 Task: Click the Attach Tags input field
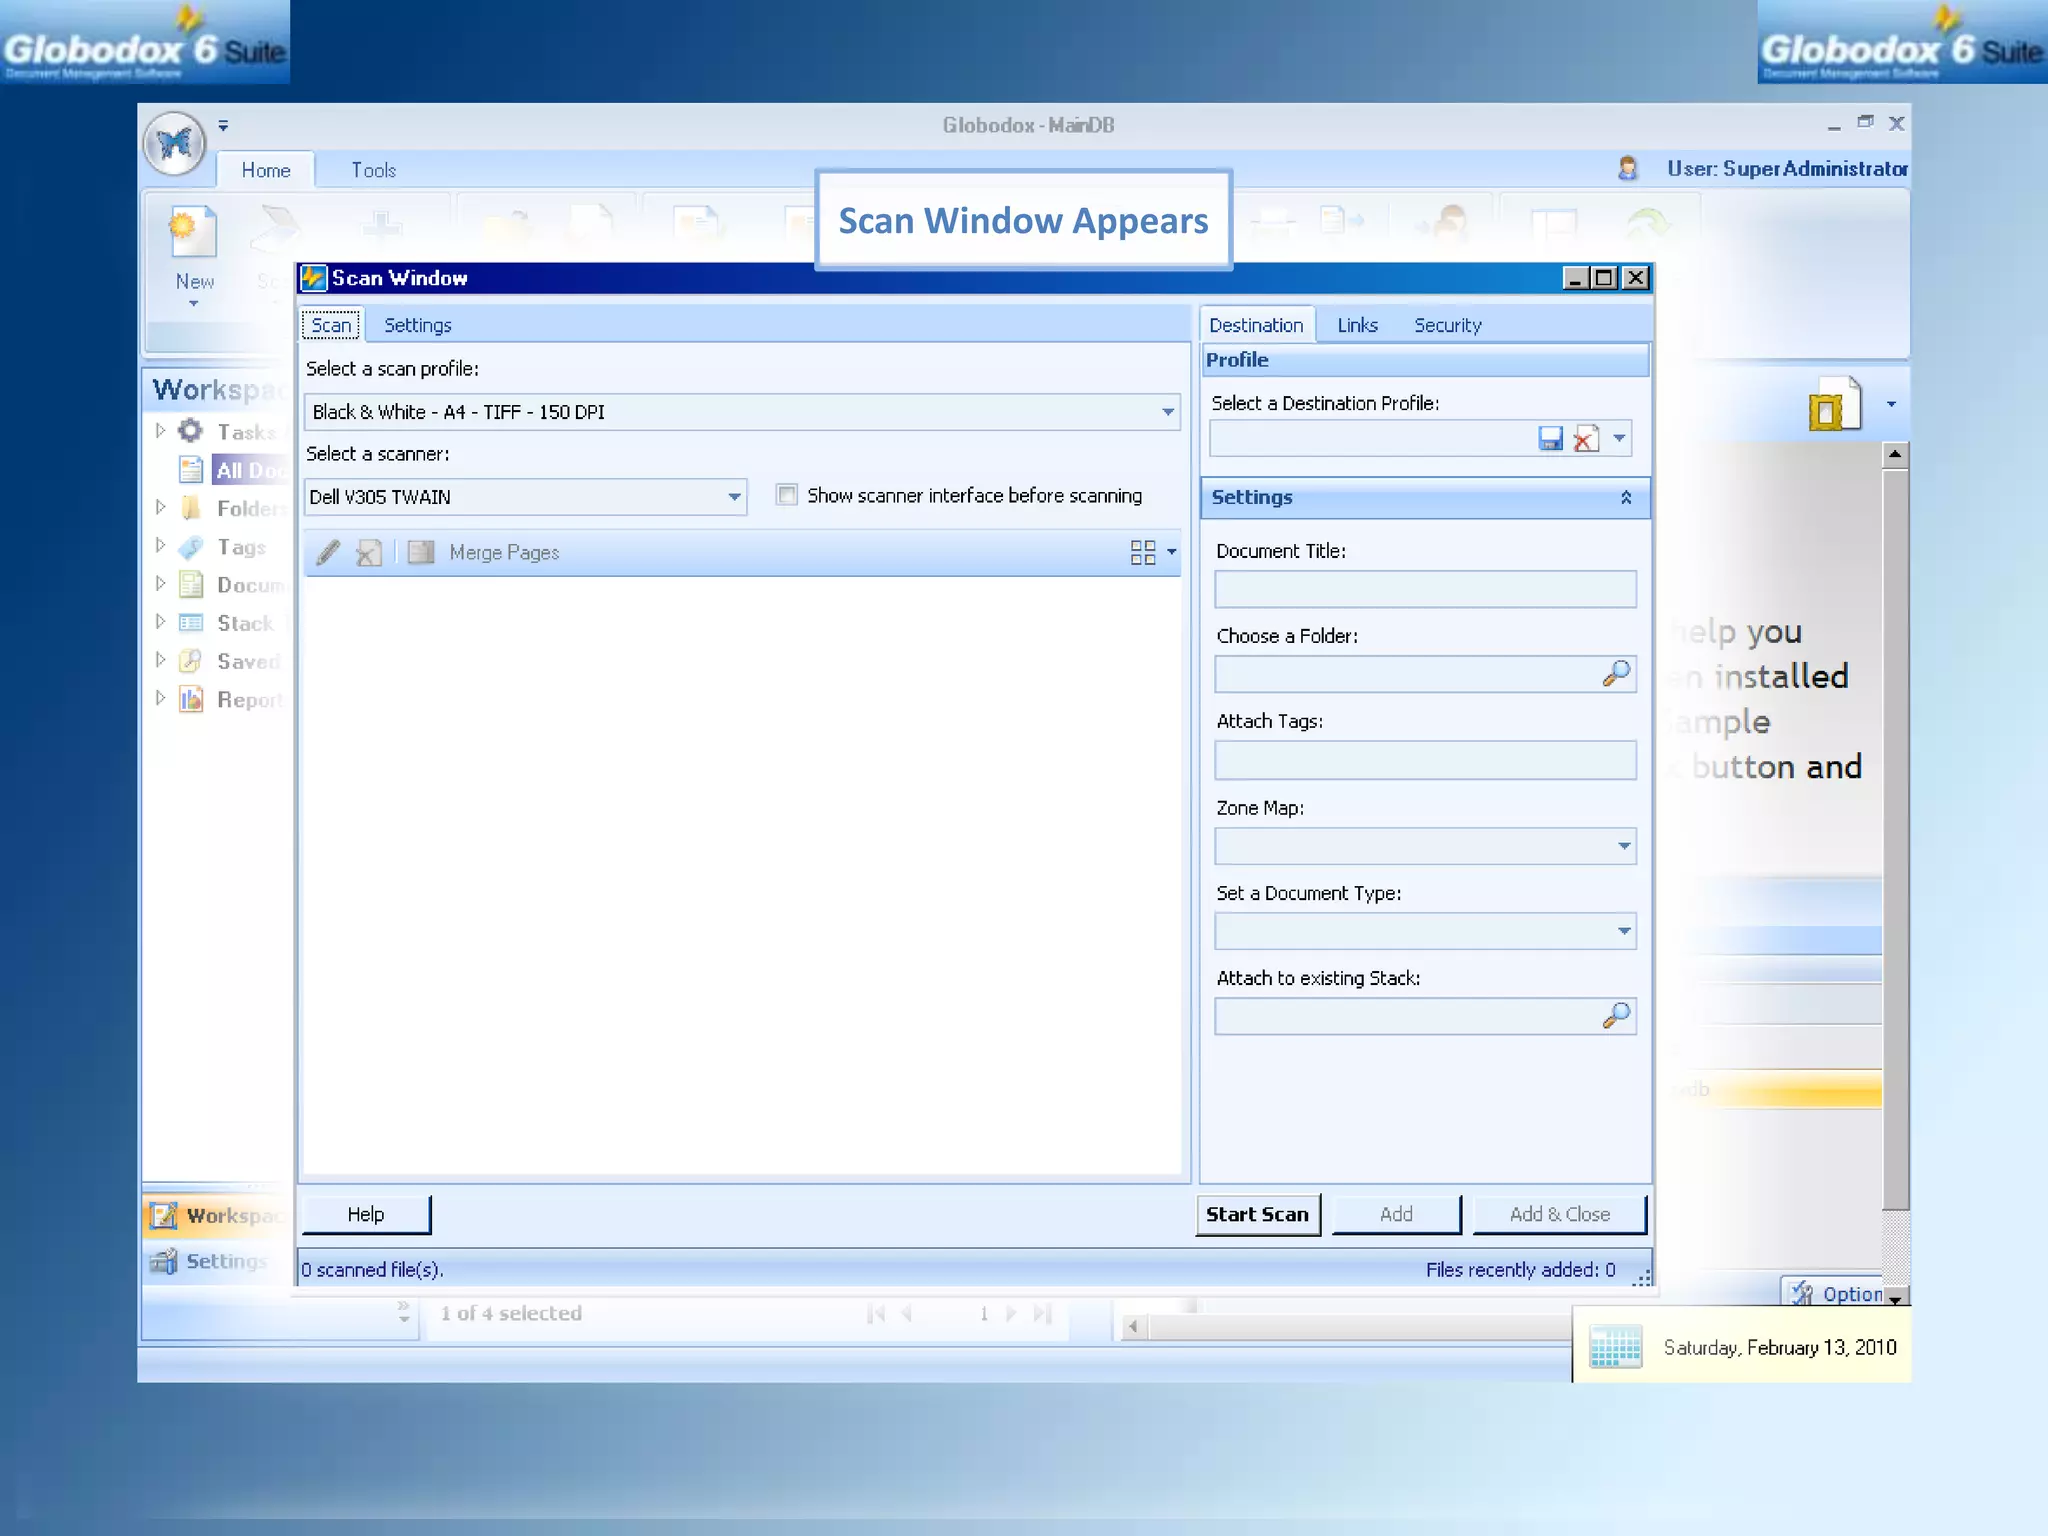1425,760
